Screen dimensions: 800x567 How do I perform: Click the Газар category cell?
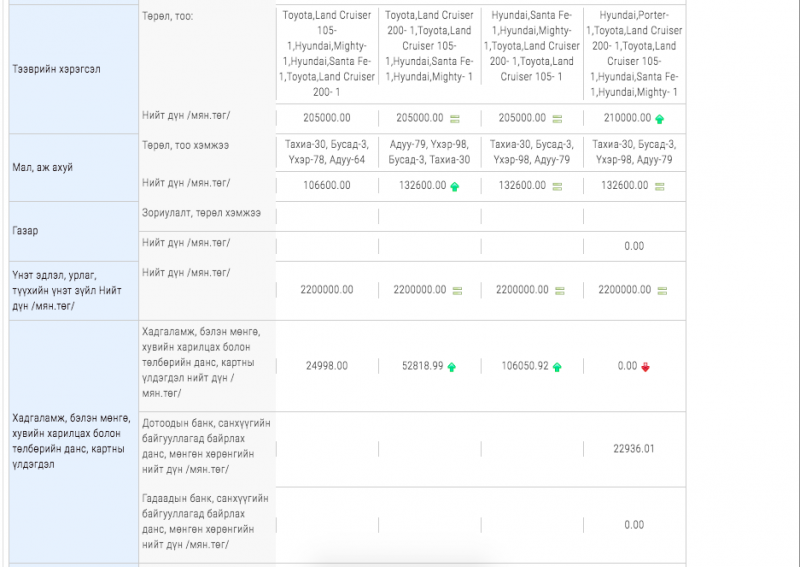25,230
